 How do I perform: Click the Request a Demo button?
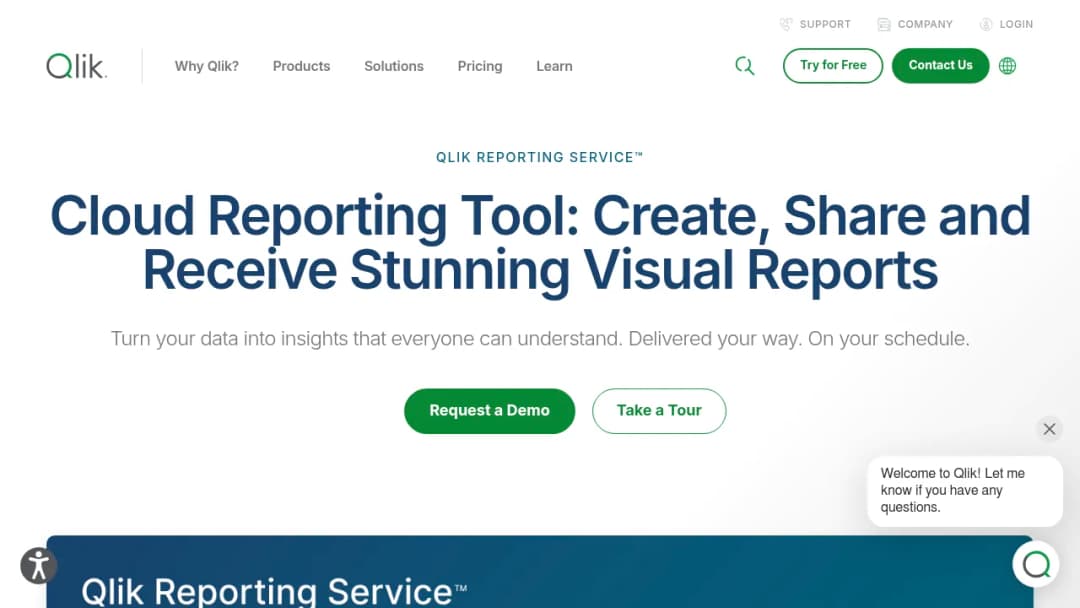click(x=490, y=411)
